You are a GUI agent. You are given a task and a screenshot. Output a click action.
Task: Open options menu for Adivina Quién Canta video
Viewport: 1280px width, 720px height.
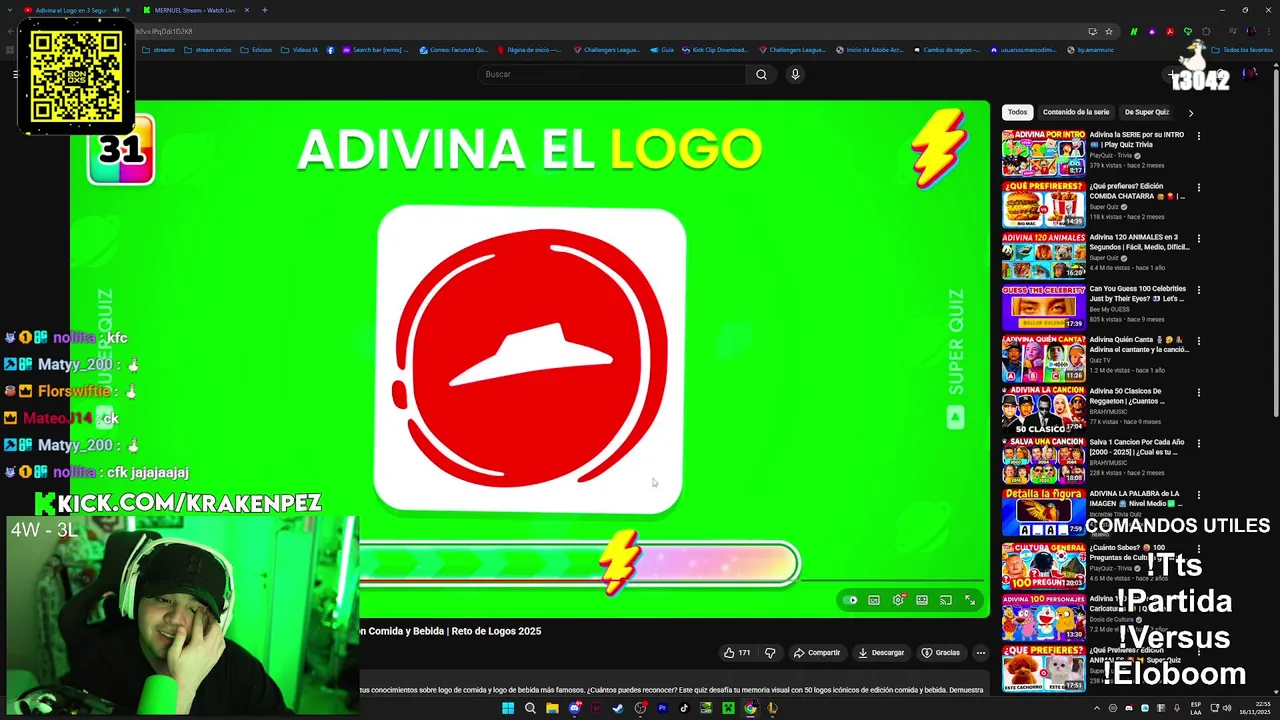point(1198,341)
